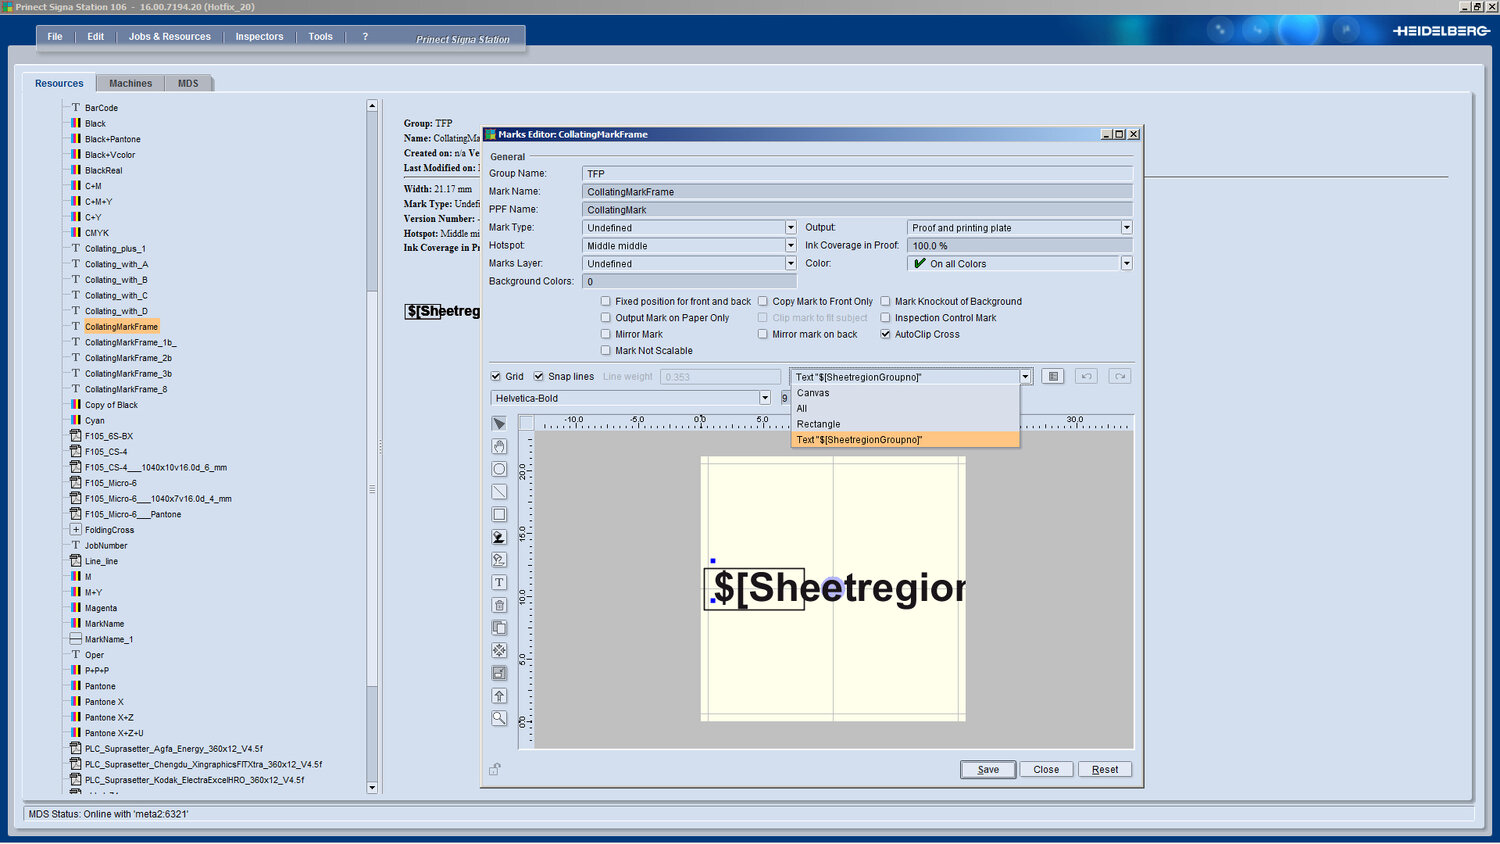Choose the text tool with T icon
Viewport: 1500px width, 844px height.
pos(499,583)
